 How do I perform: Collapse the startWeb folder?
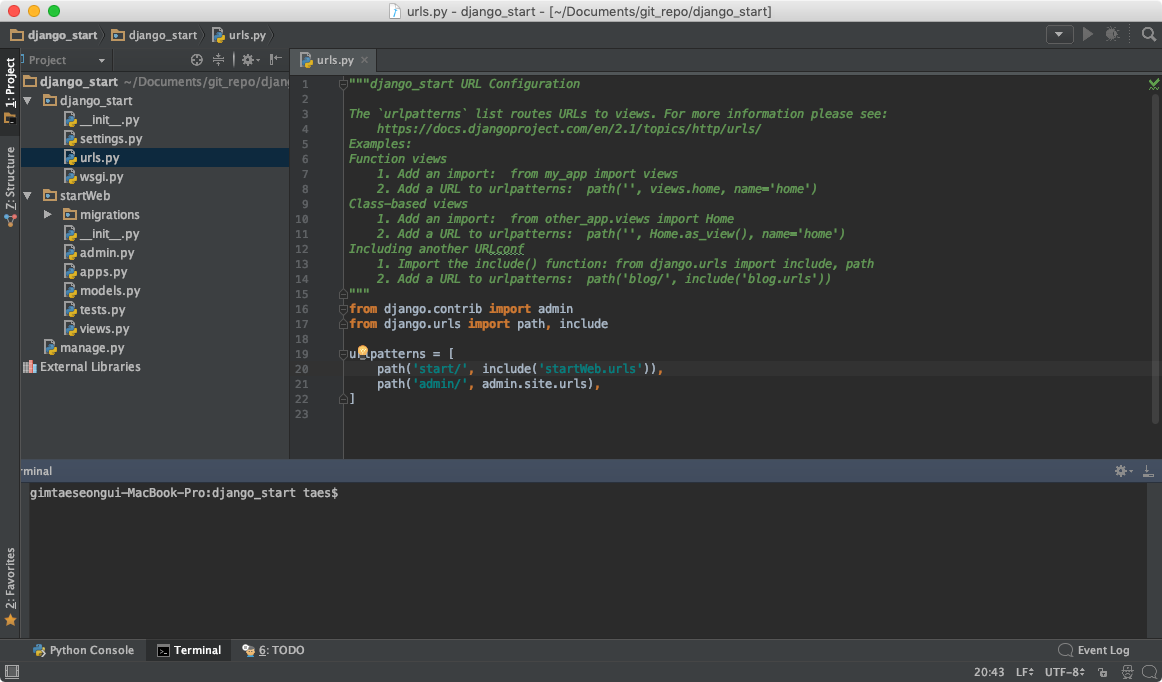[x=27, y=196]
